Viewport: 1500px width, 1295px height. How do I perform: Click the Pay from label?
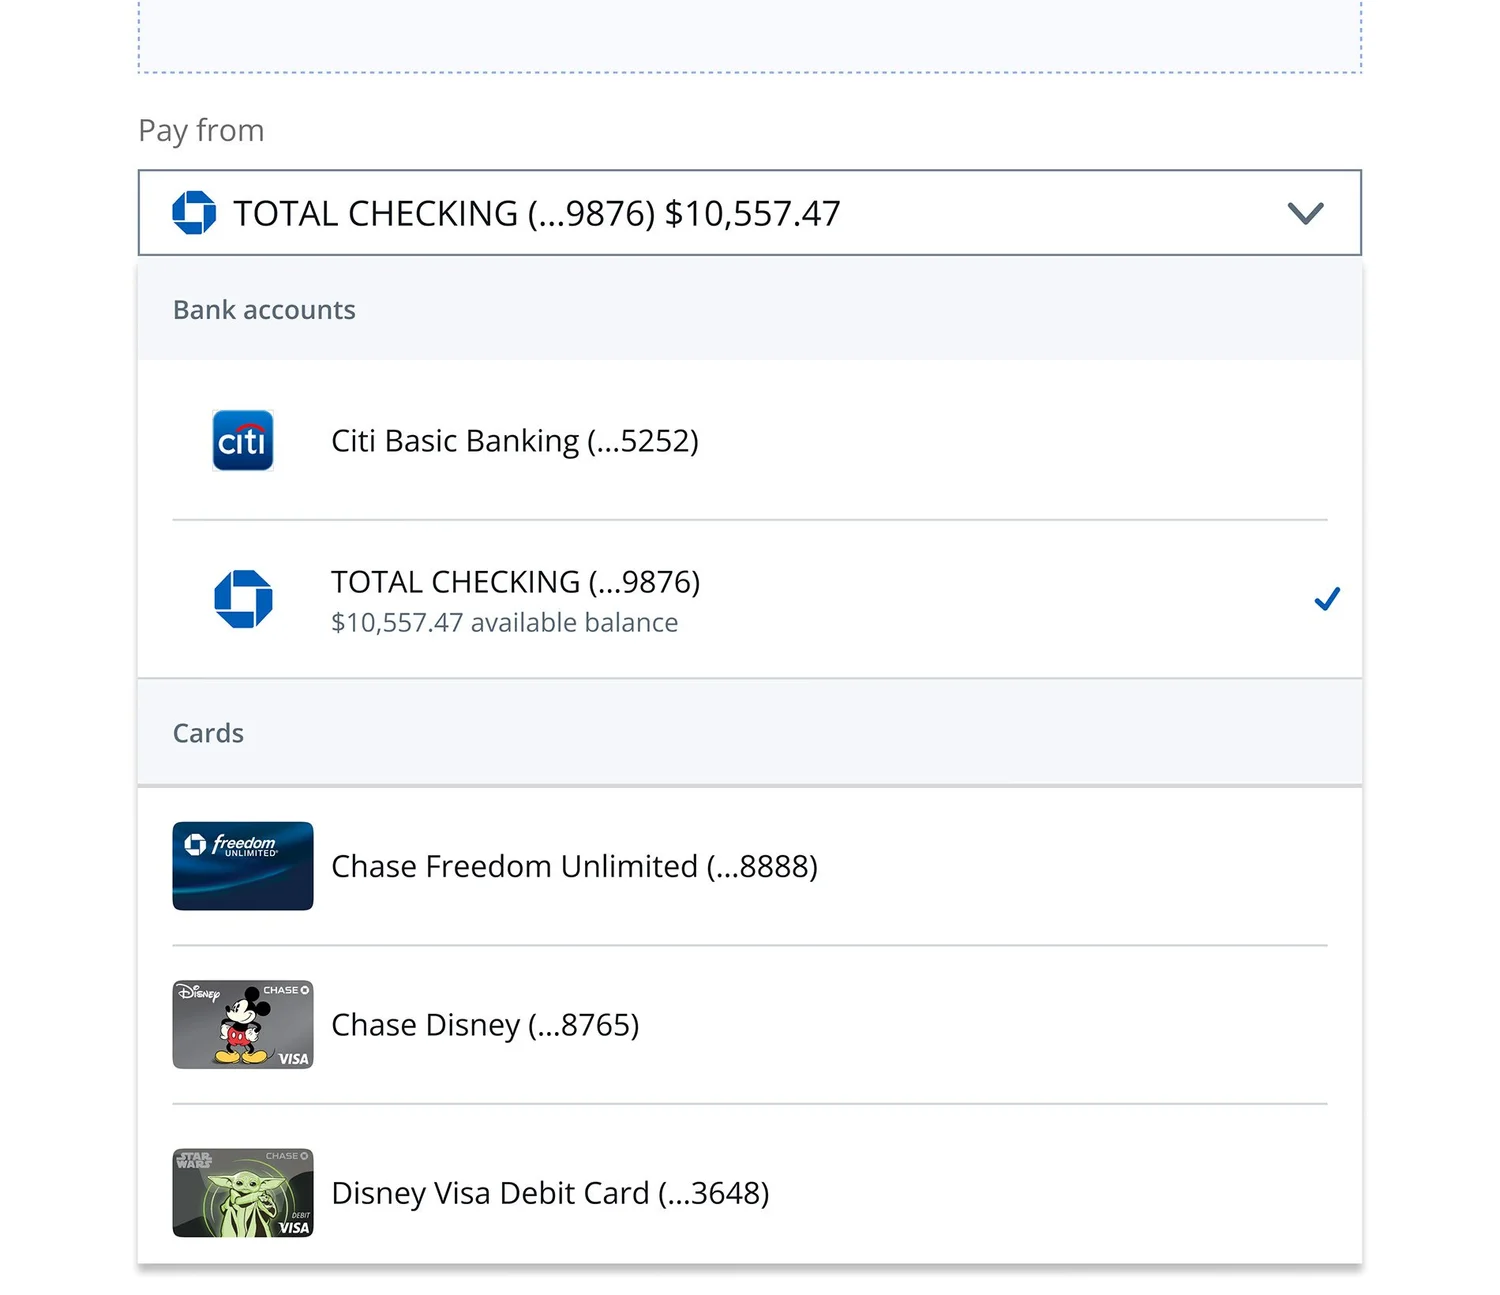(201, 131)
